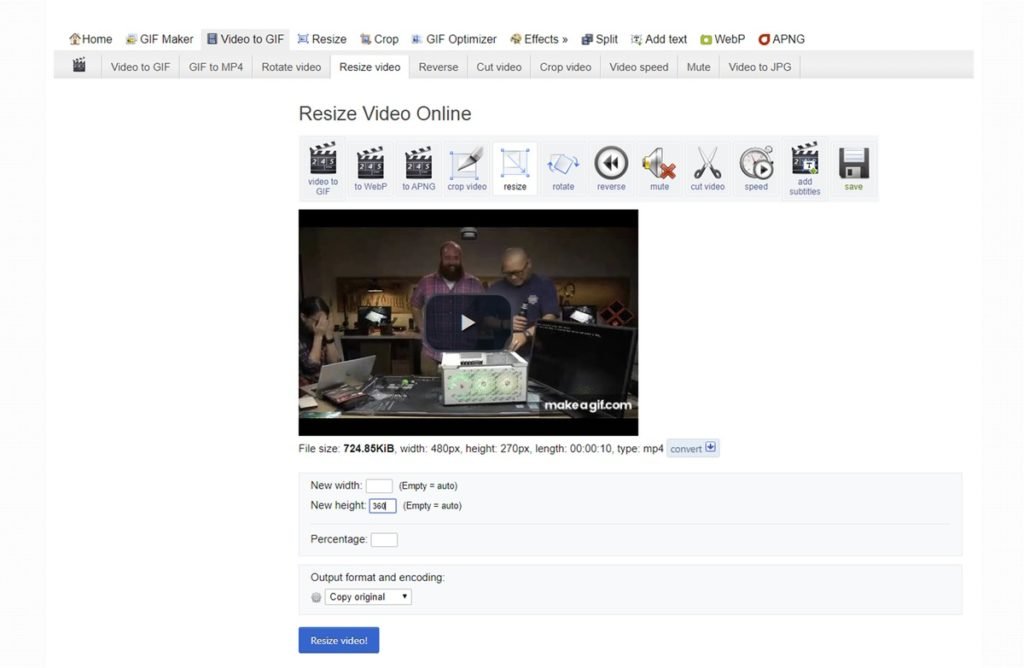Switch to the Crop video tab

566,67
